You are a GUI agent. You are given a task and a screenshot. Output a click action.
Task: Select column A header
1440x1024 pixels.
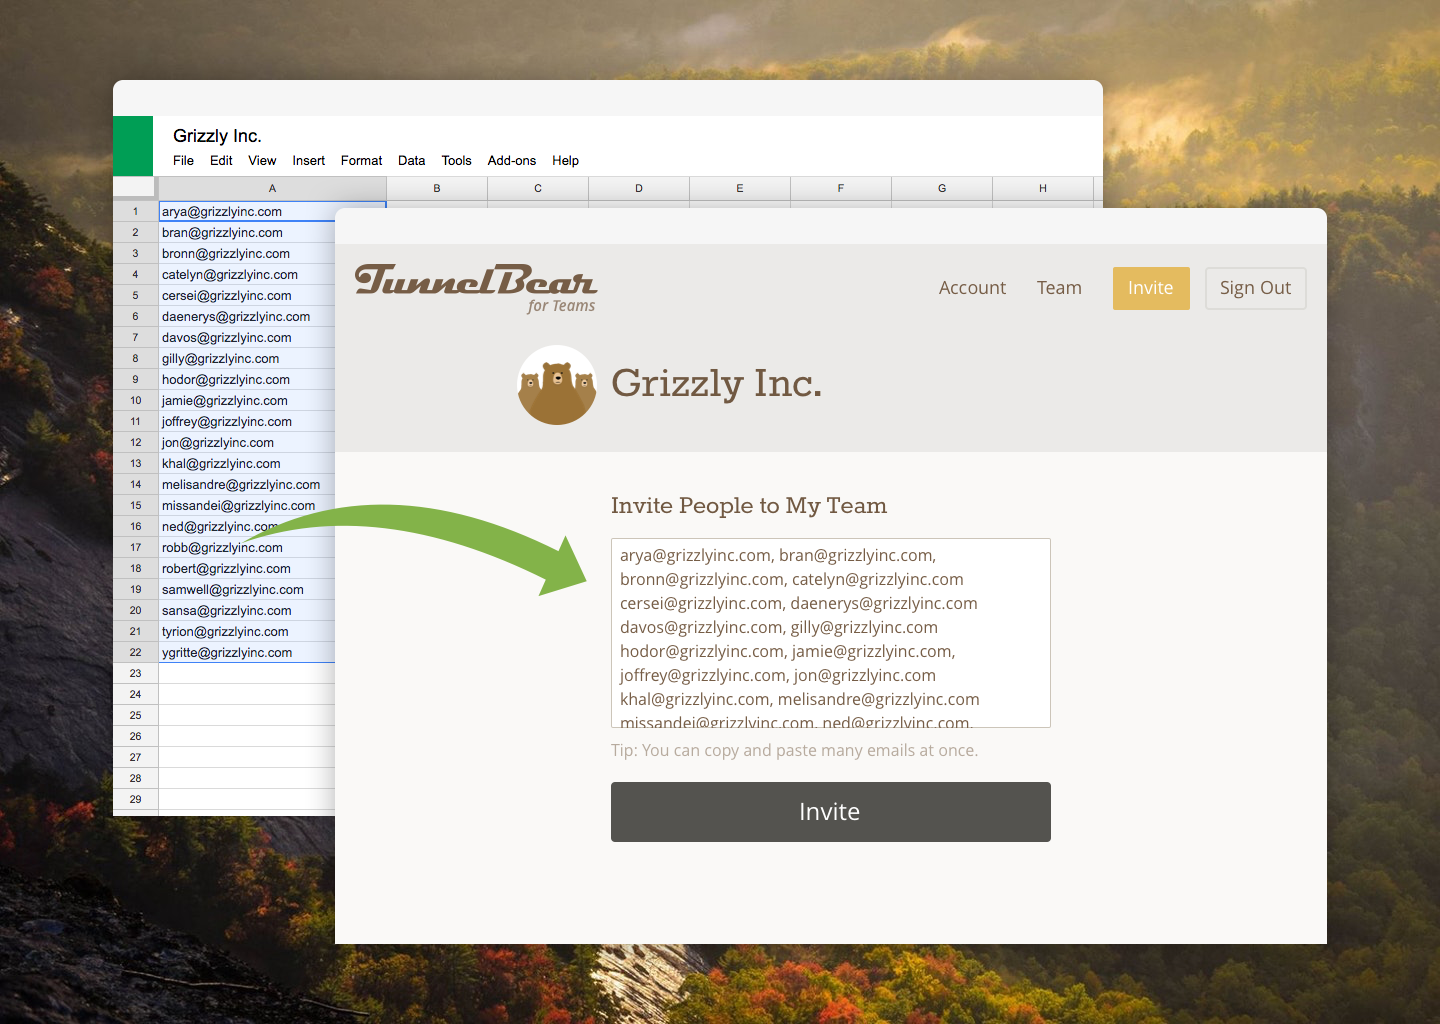272,188
